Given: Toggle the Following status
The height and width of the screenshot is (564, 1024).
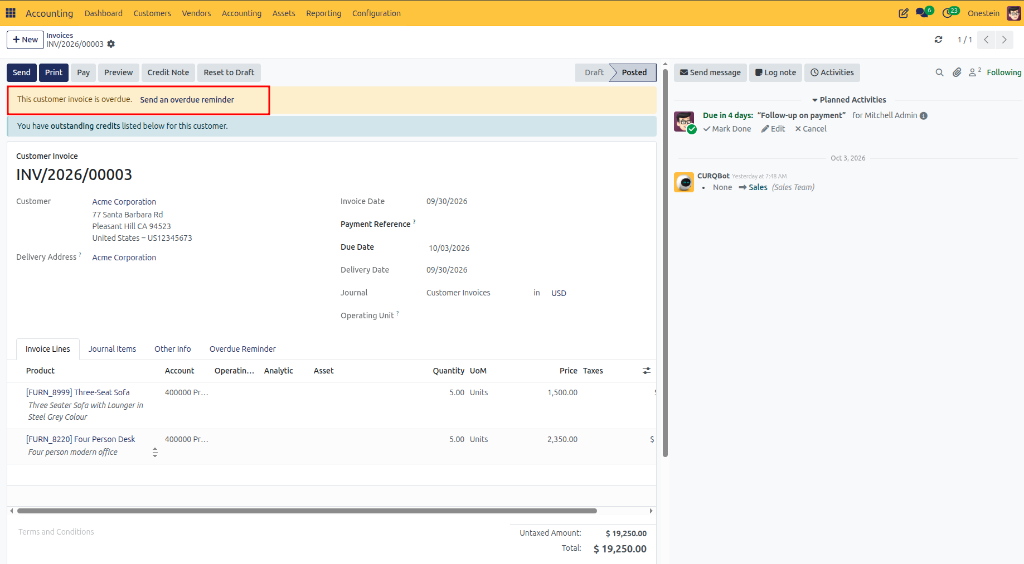Looking at the screenshot, I should click(1004, 72).
